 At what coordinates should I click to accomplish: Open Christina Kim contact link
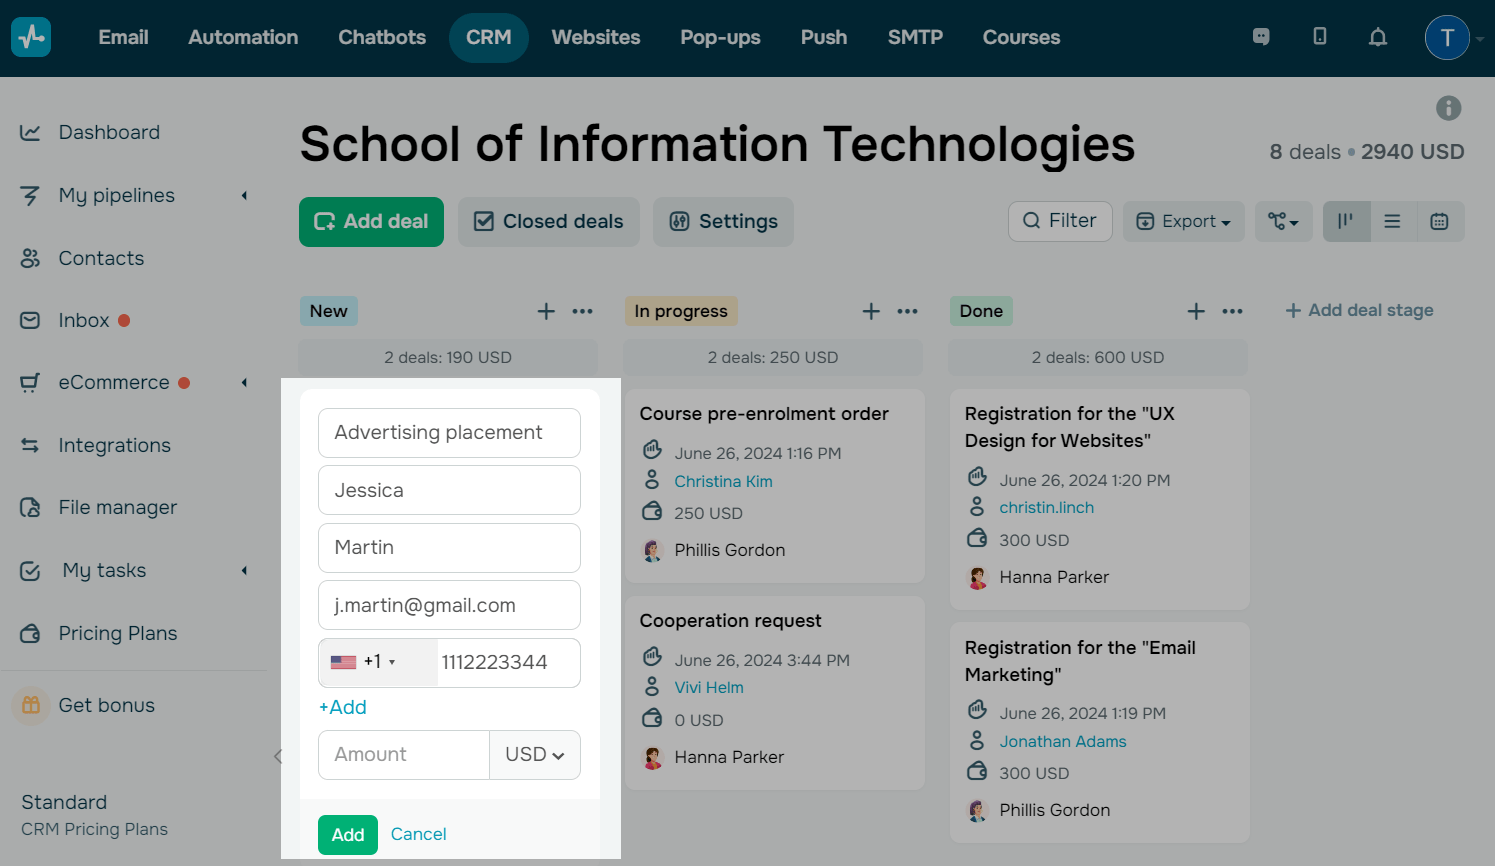(x=723, y=481)
